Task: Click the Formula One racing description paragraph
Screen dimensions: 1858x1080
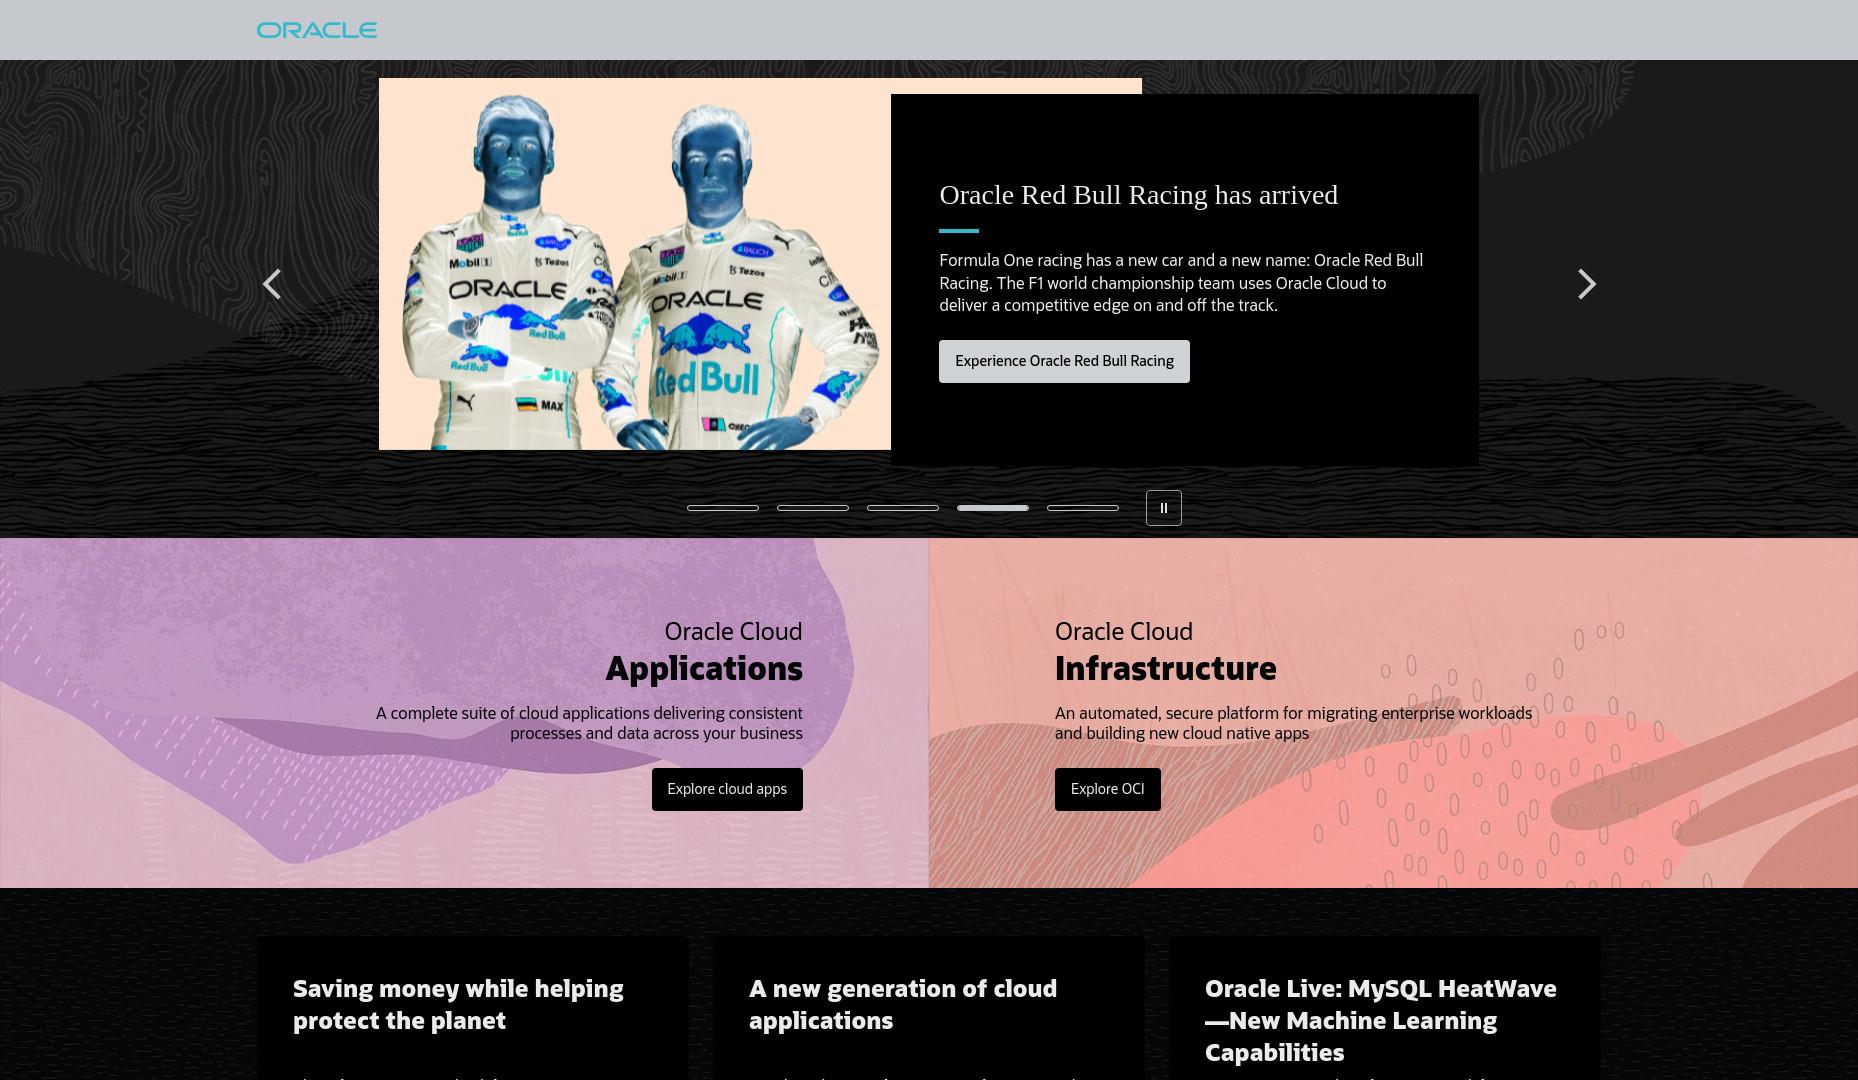Action: [x=1181, y=283]
